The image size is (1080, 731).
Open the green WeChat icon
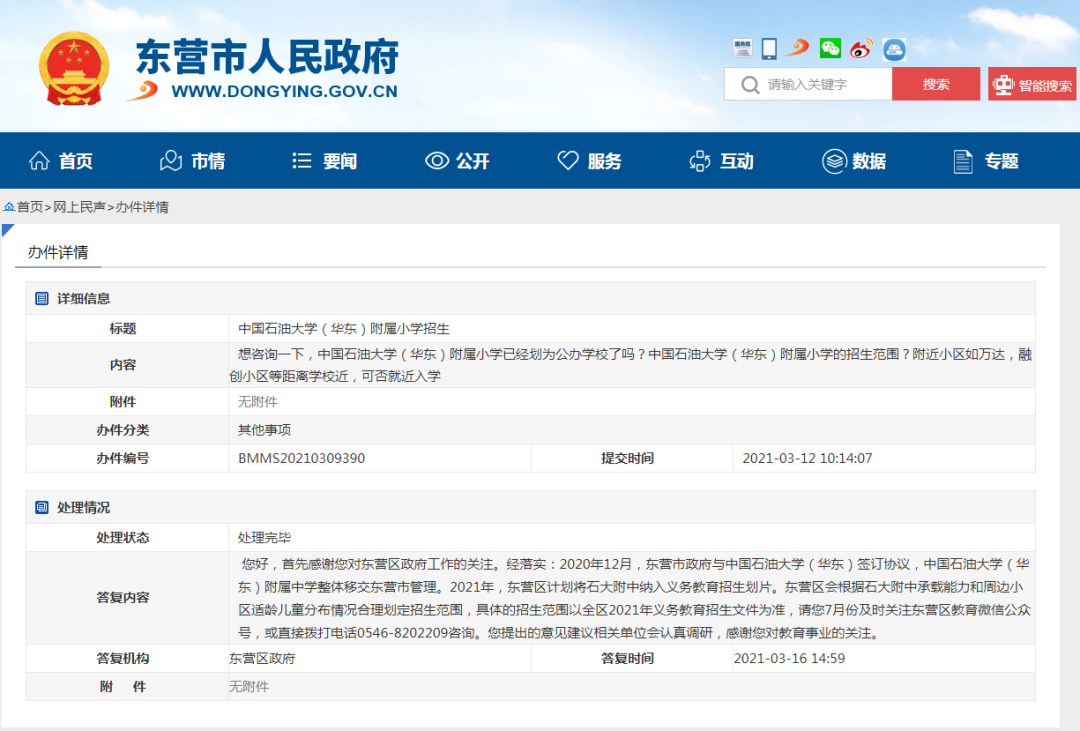tap(830, 48)
